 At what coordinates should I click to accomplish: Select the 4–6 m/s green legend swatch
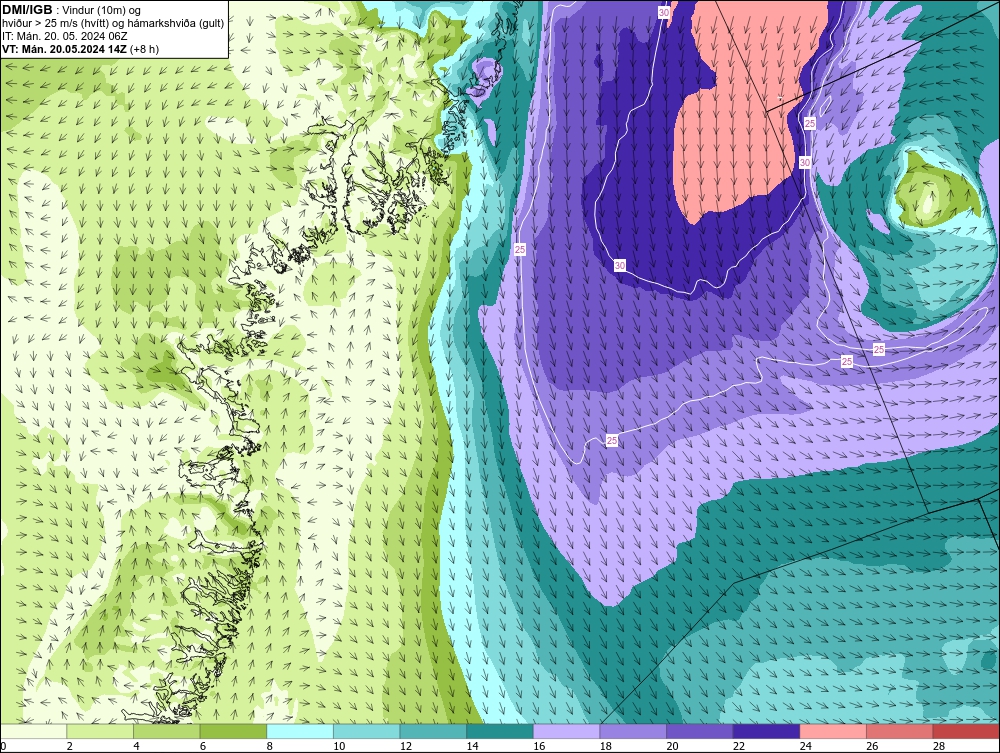tap(166, 731)
